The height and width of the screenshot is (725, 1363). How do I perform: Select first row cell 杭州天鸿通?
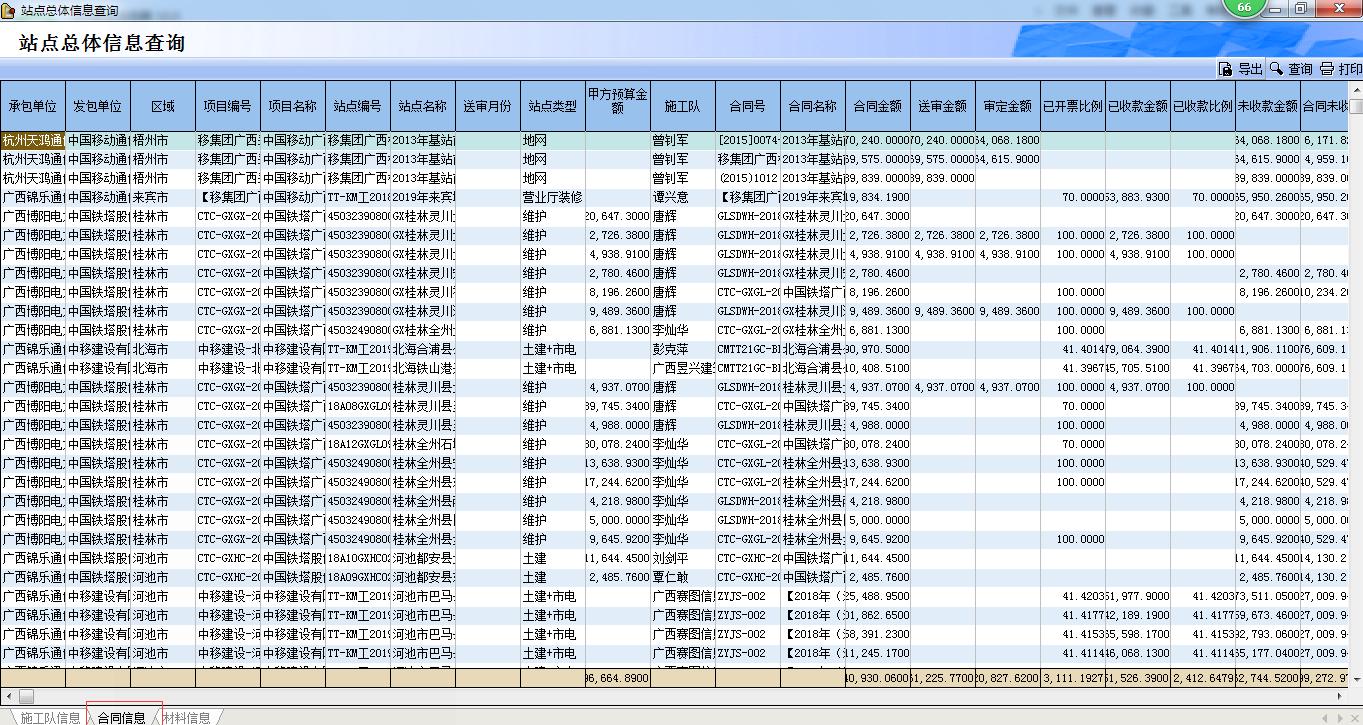click(33, 141)
